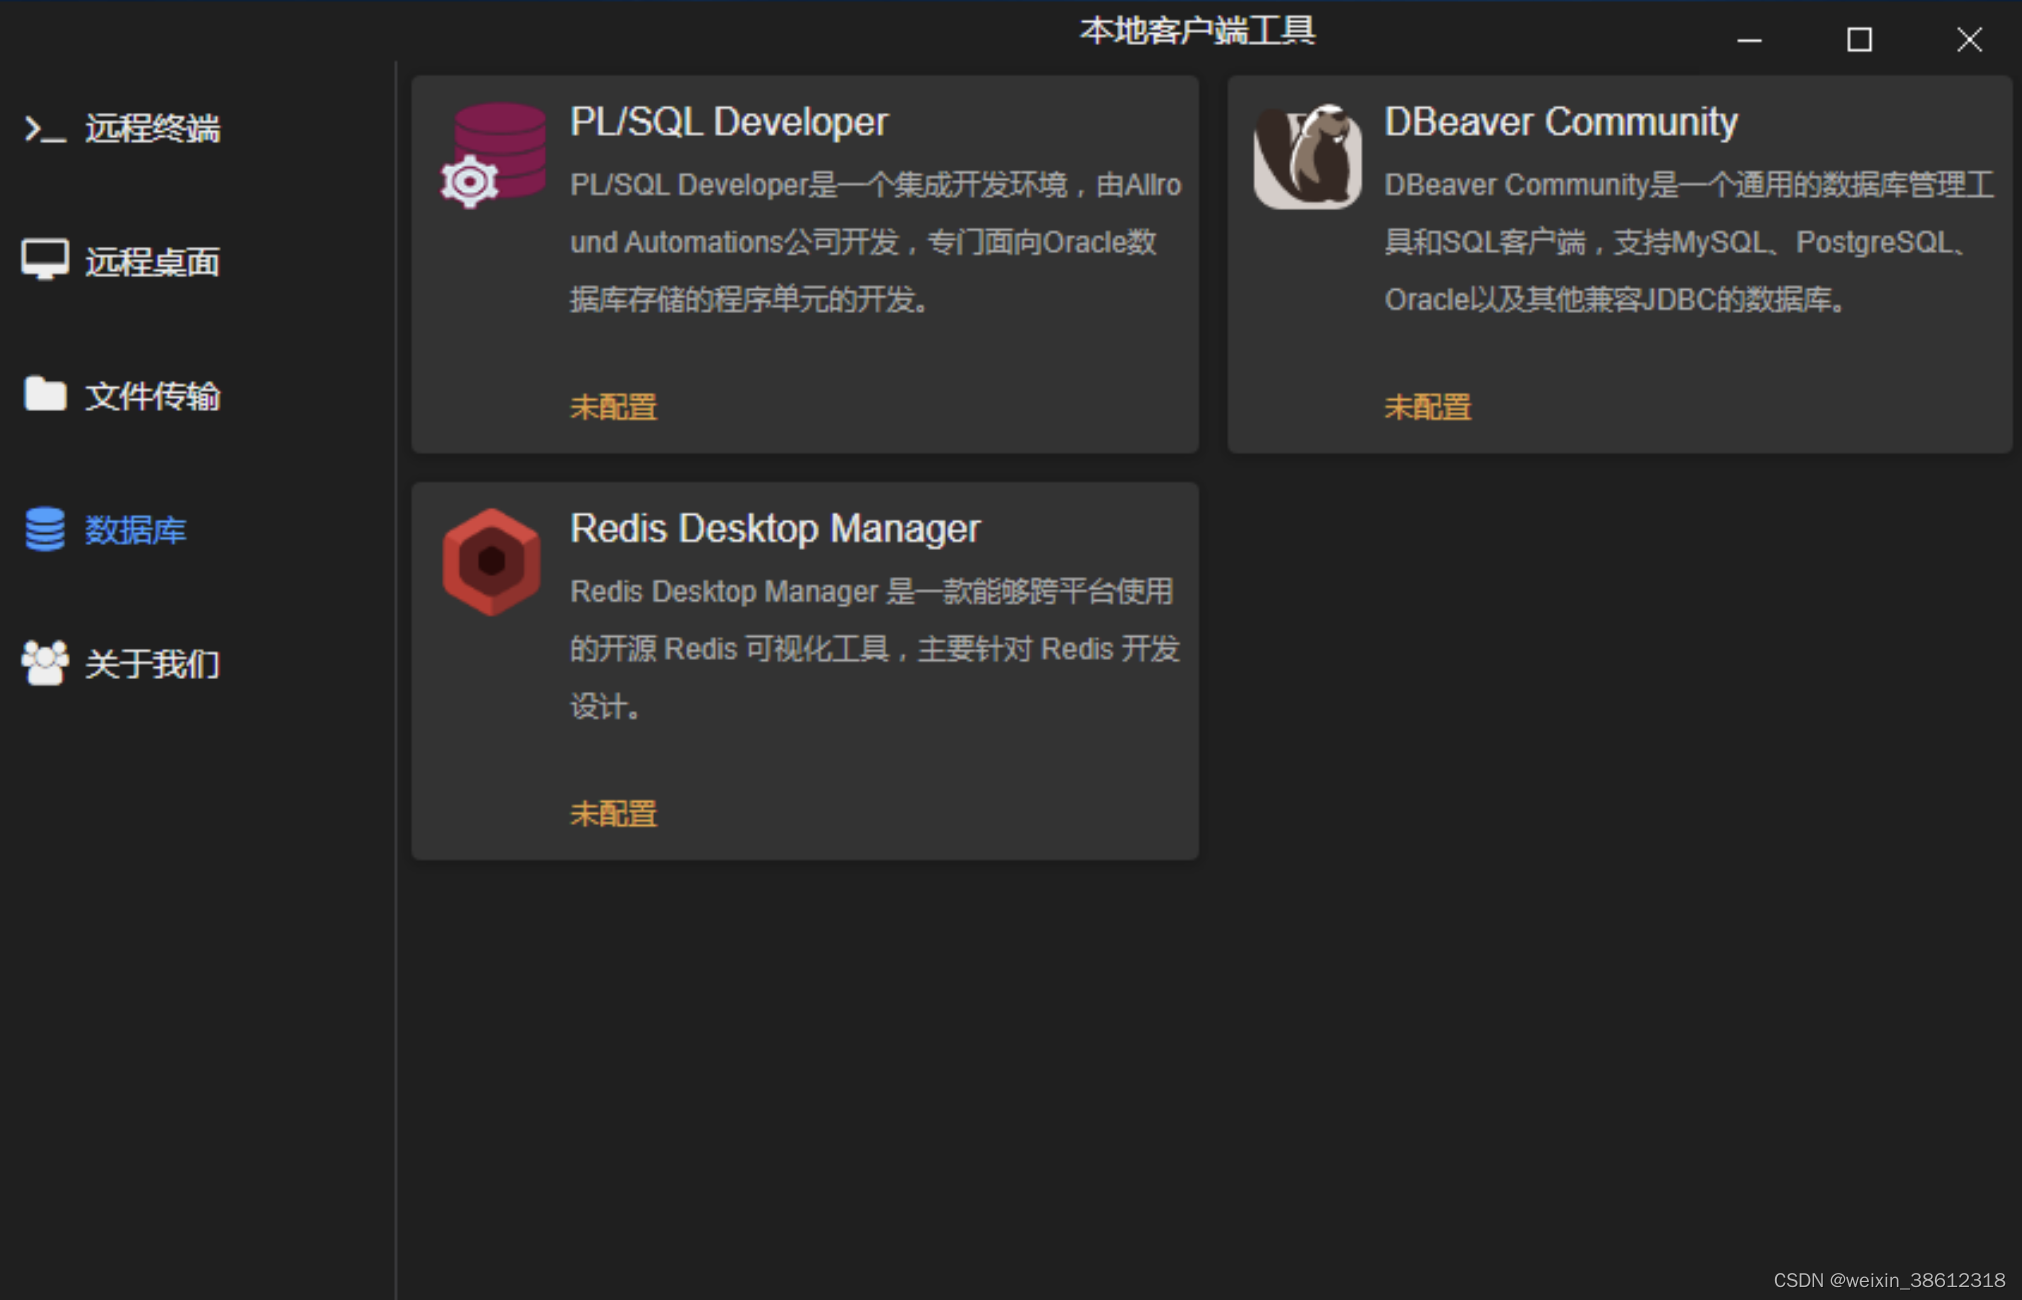Click the remote terminal prompt icon
Image resolution: width=2022 pixels, height=1300 pixels.
point(45,129)
